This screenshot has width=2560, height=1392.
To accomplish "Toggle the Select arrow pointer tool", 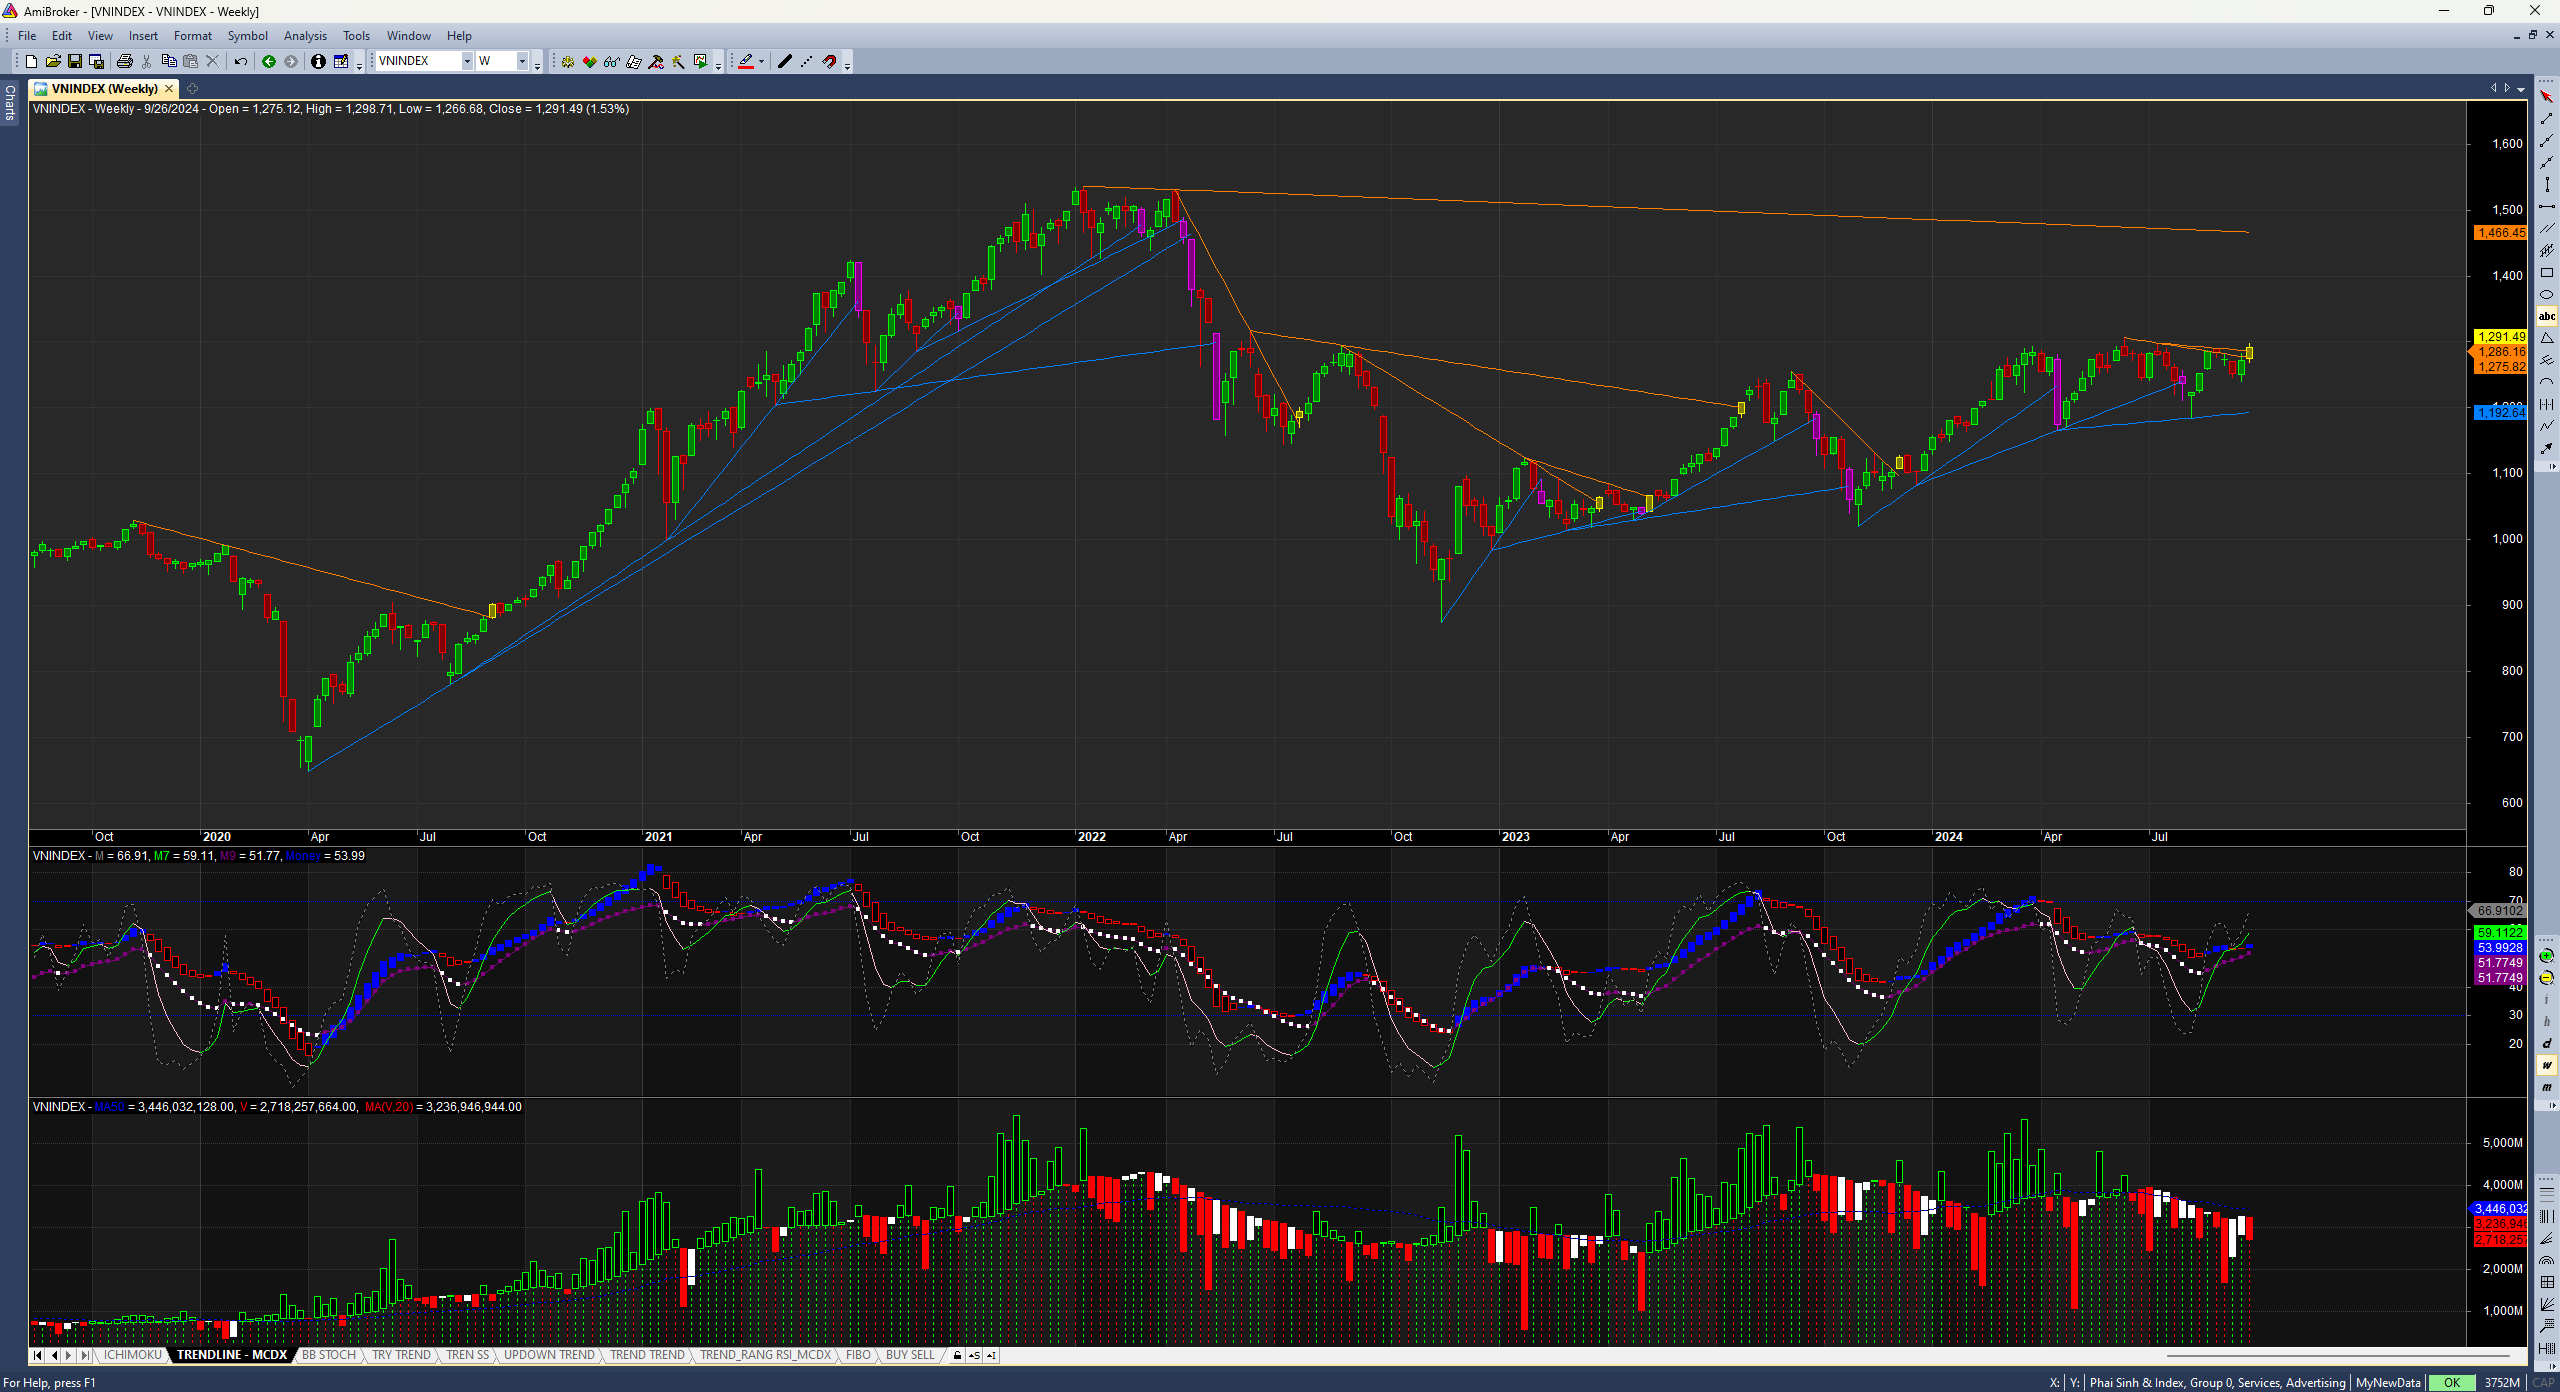I will tap(2547, 96).
